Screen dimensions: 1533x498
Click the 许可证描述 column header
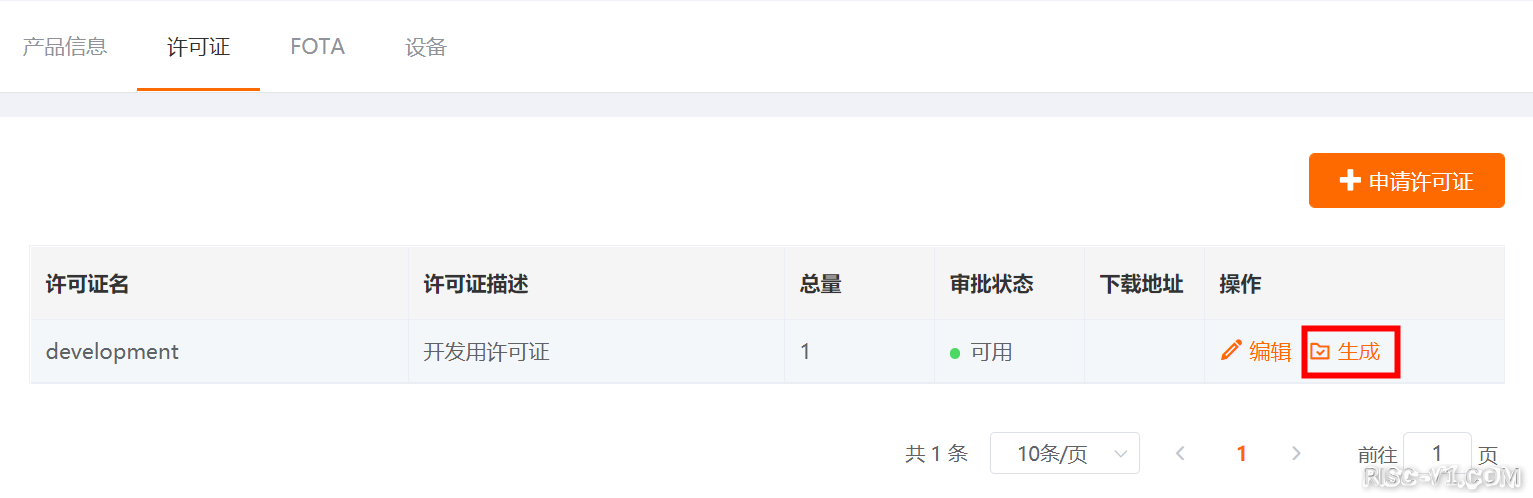(476, 284)
